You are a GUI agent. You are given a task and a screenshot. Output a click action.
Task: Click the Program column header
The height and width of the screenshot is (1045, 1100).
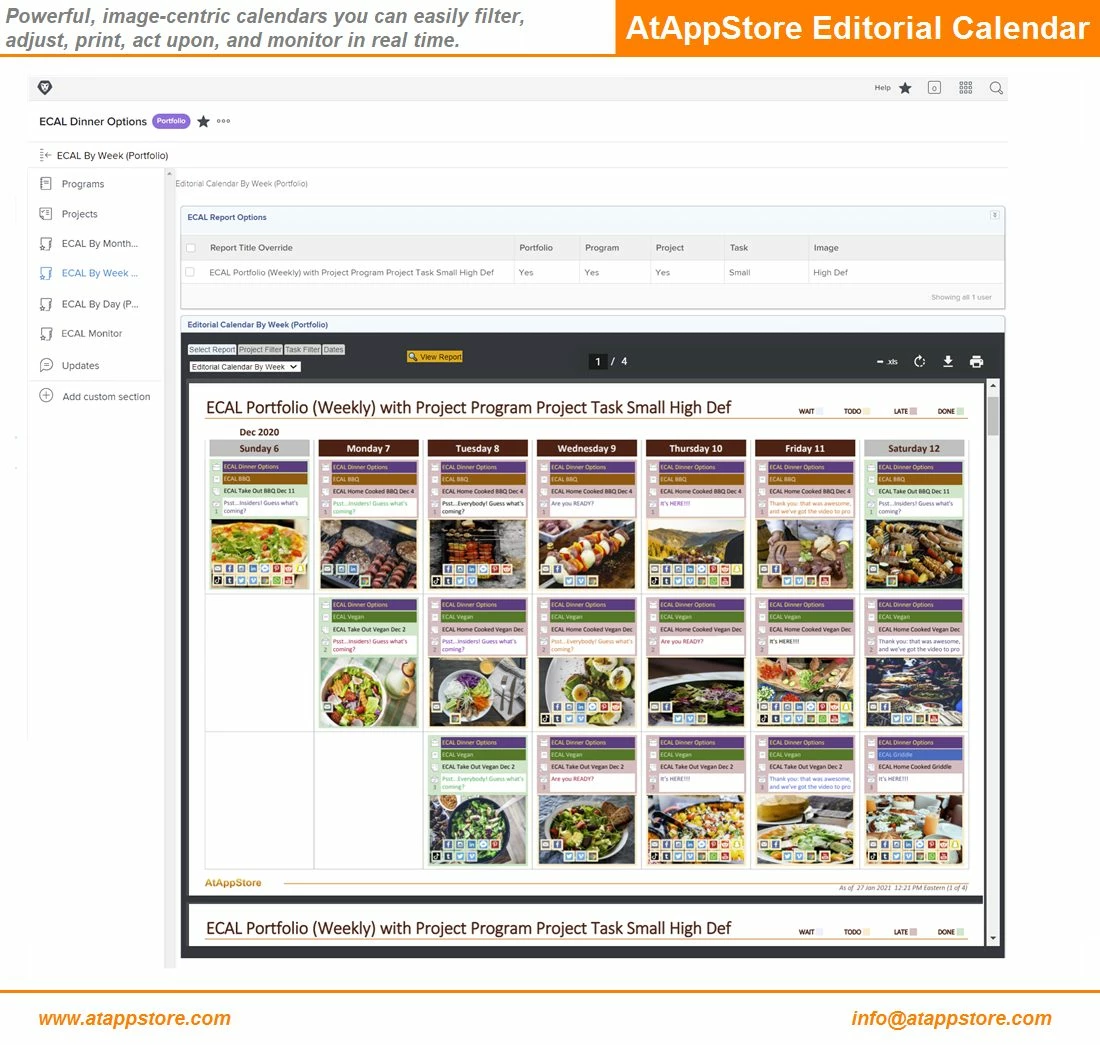pos(602,248)
